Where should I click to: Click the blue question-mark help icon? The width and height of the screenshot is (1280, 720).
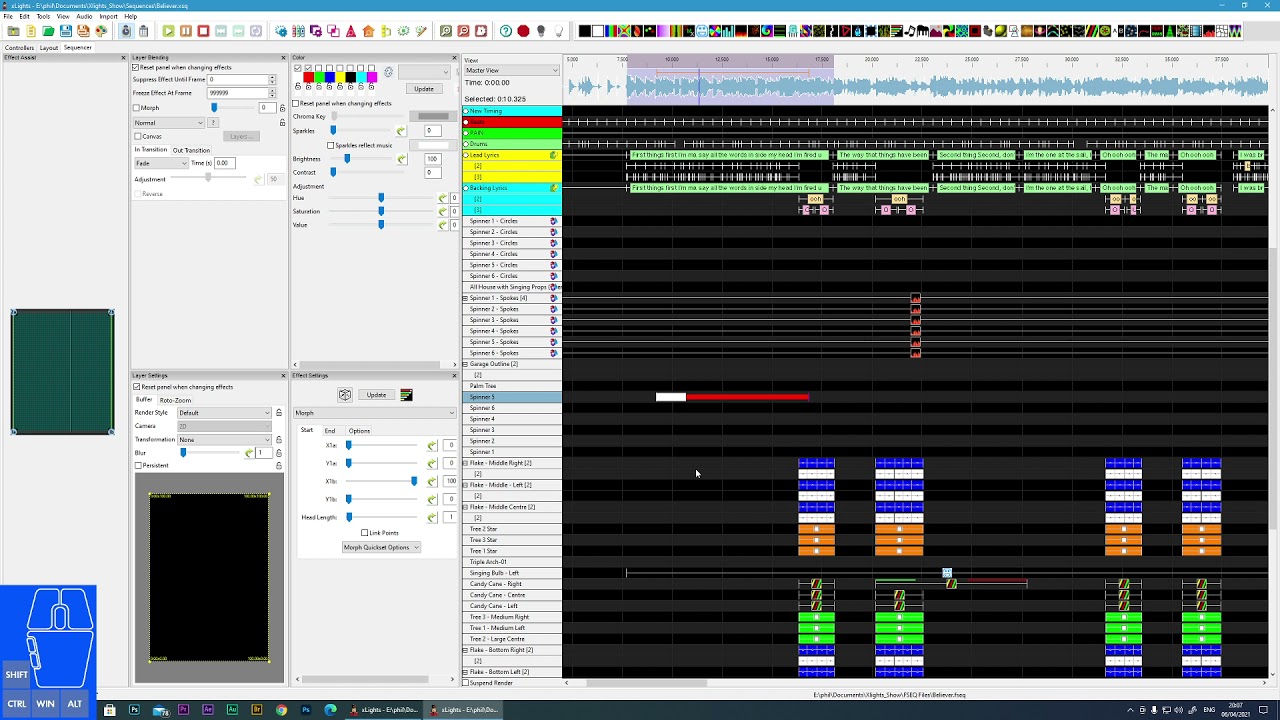point(506,32)
